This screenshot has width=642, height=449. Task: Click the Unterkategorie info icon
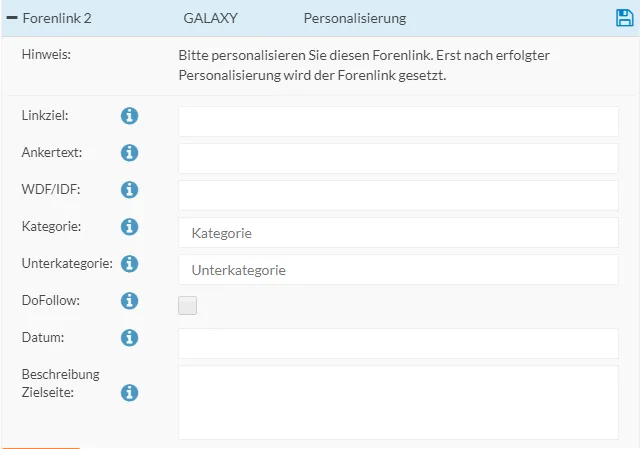pyautogui.click(x=129, y=264)
